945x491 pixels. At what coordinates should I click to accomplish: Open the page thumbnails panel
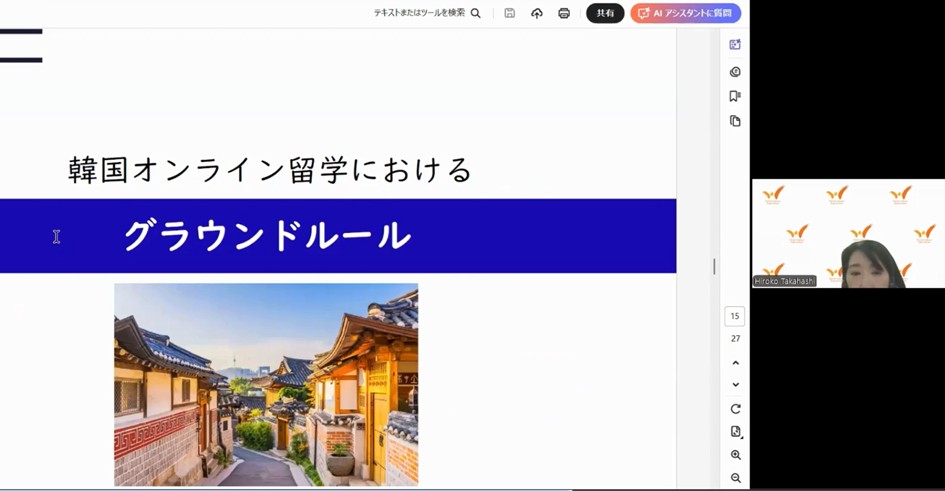(735, 121)
